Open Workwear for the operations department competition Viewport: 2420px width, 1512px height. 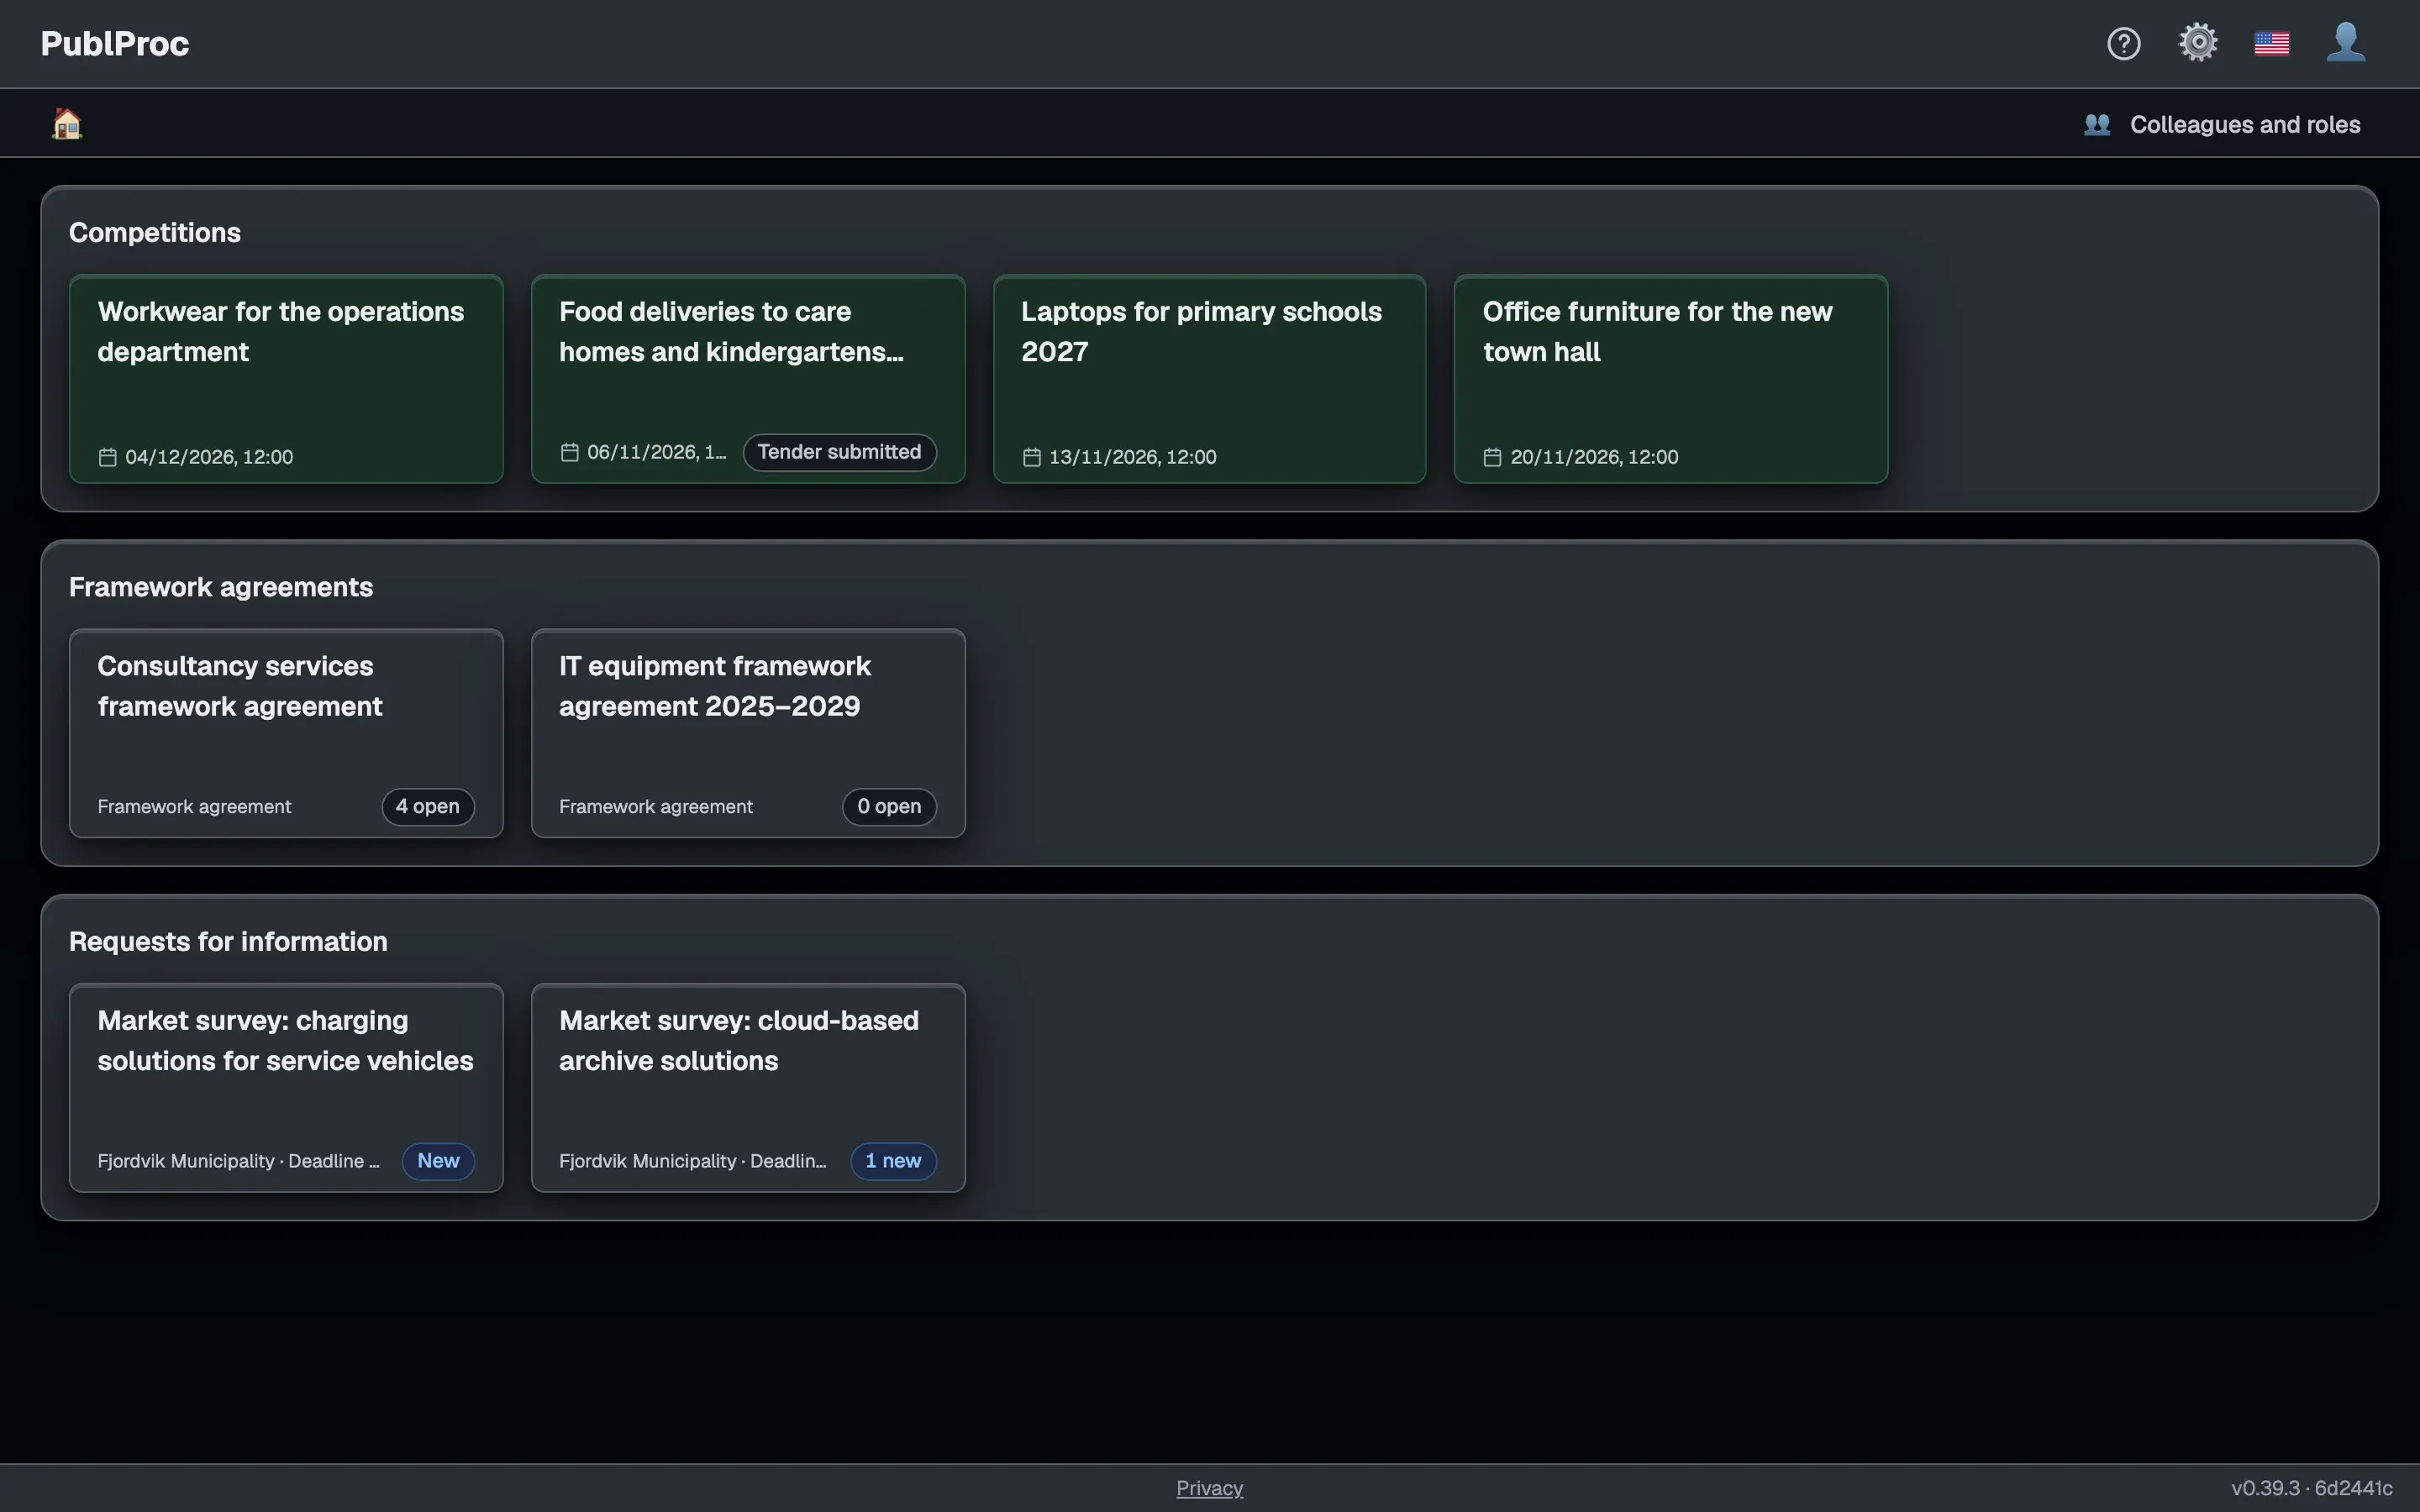pyautogui.click(x=286, y=379)
